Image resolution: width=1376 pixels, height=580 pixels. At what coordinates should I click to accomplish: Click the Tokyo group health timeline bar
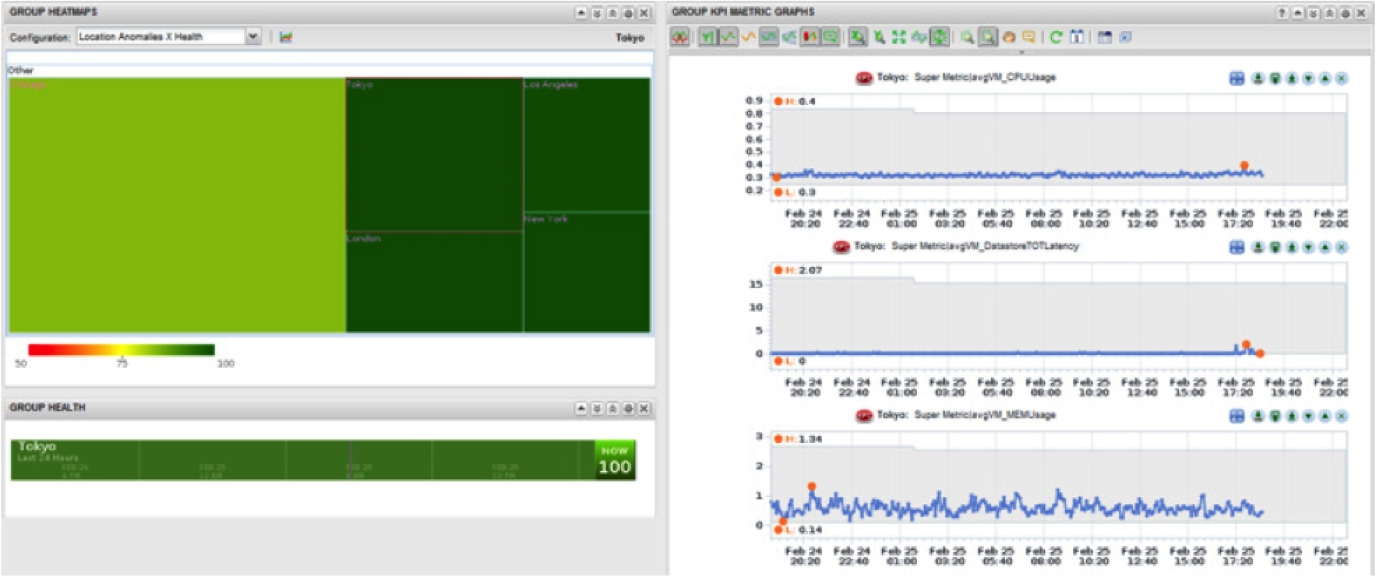[x=302, y=460]
